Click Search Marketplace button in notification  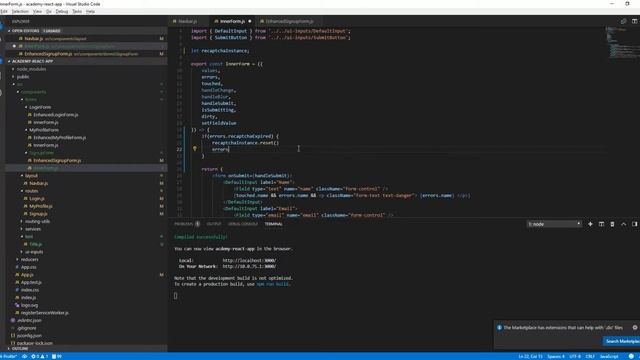click(622, 341)
